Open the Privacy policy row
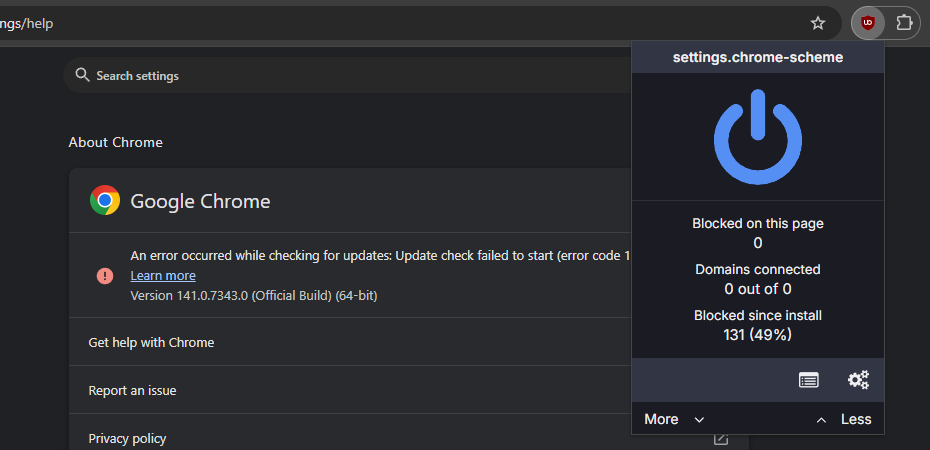Viewport: 930px width, 450px height. click(409, 438)
